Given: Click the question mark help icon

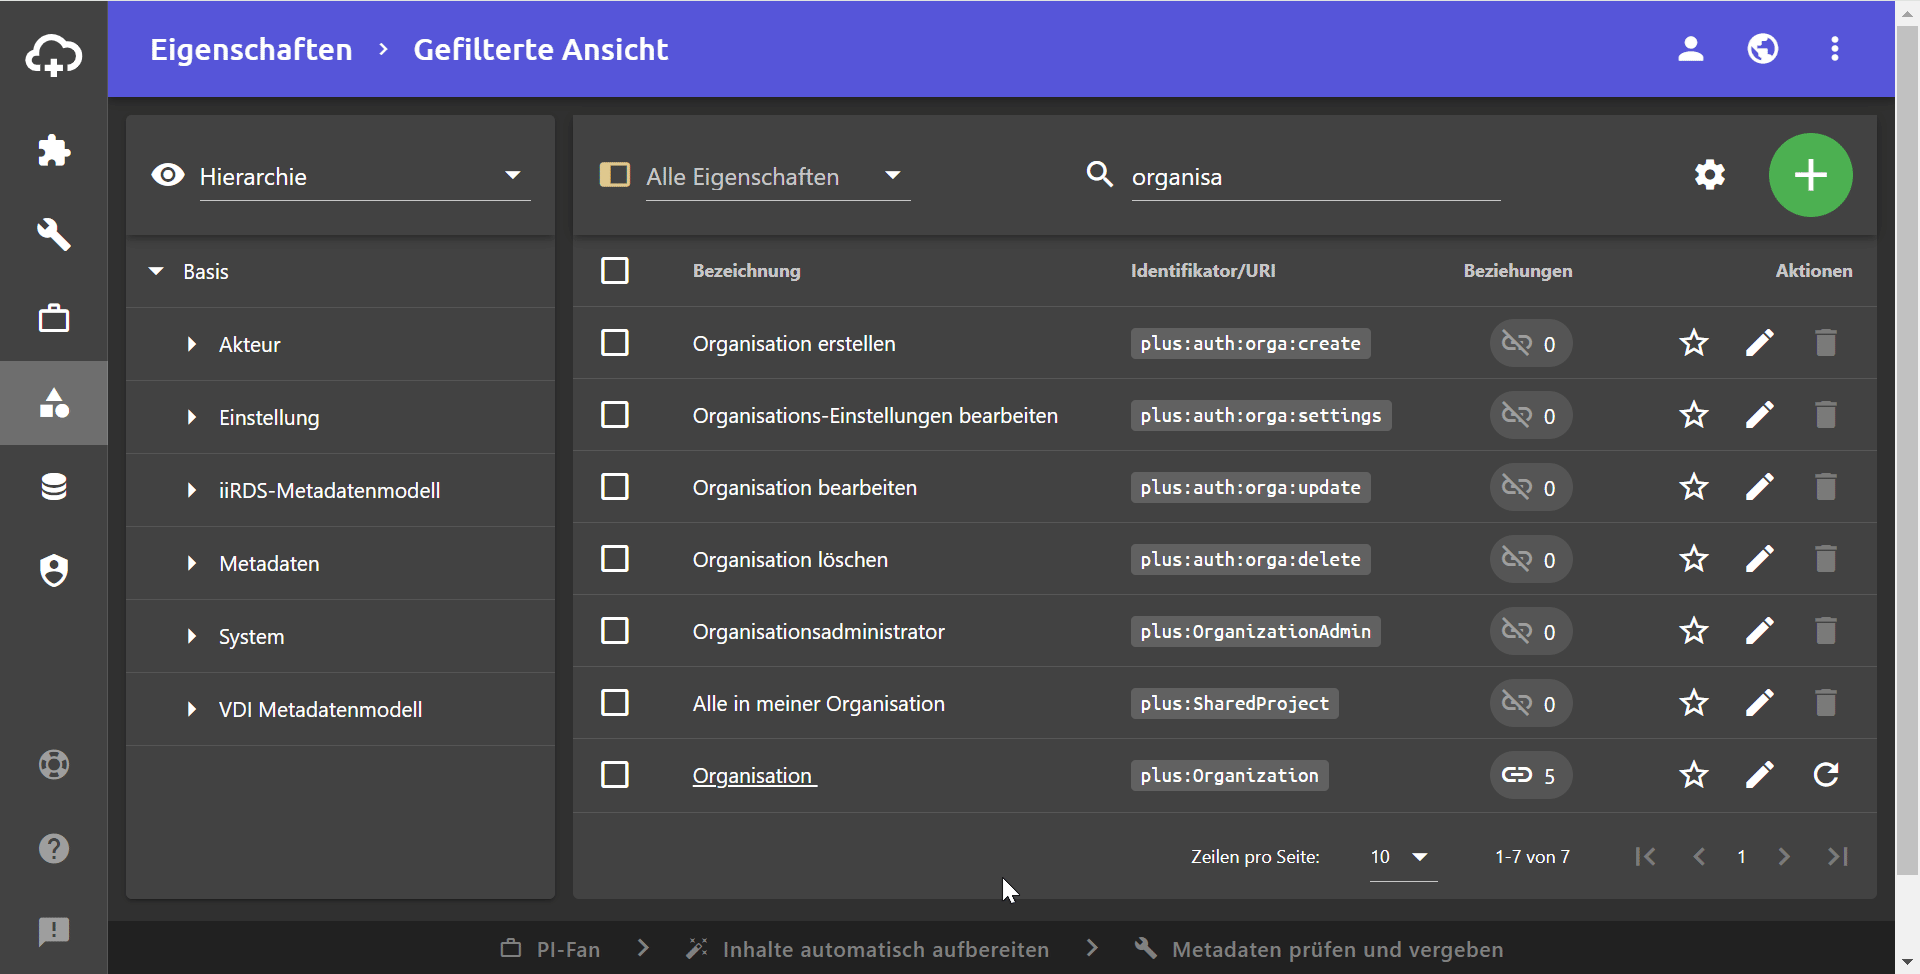Looking at the screenshot, I should pos(54,849).
